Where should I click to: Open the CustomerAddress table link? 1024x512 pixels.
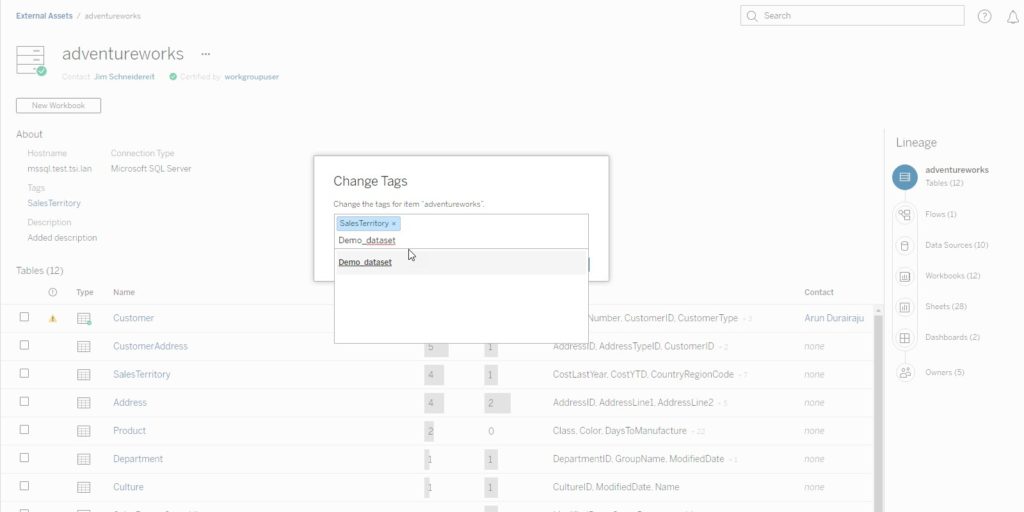coord(150,346)
